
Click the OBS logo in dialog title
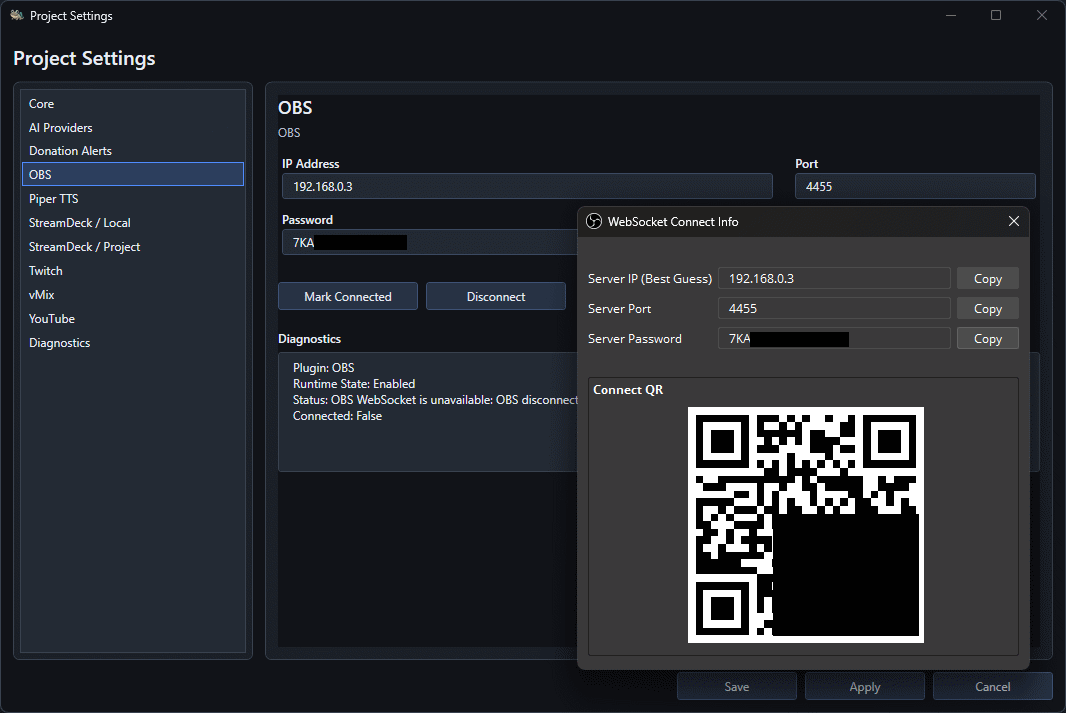[x=594, y=222]
